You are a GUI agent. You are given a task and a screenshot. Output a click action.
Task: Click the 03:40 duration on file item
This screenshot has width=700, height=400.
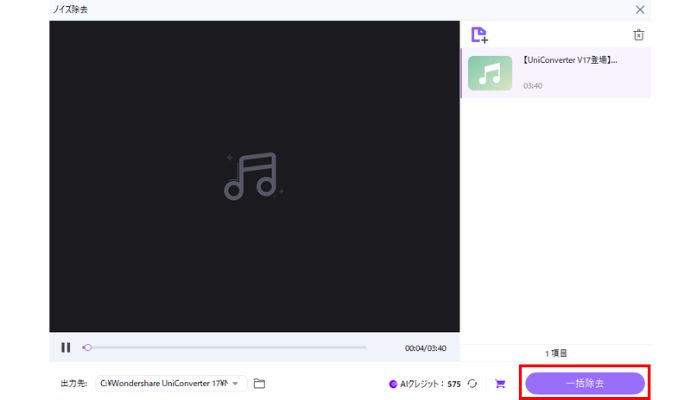click(534, 86)
